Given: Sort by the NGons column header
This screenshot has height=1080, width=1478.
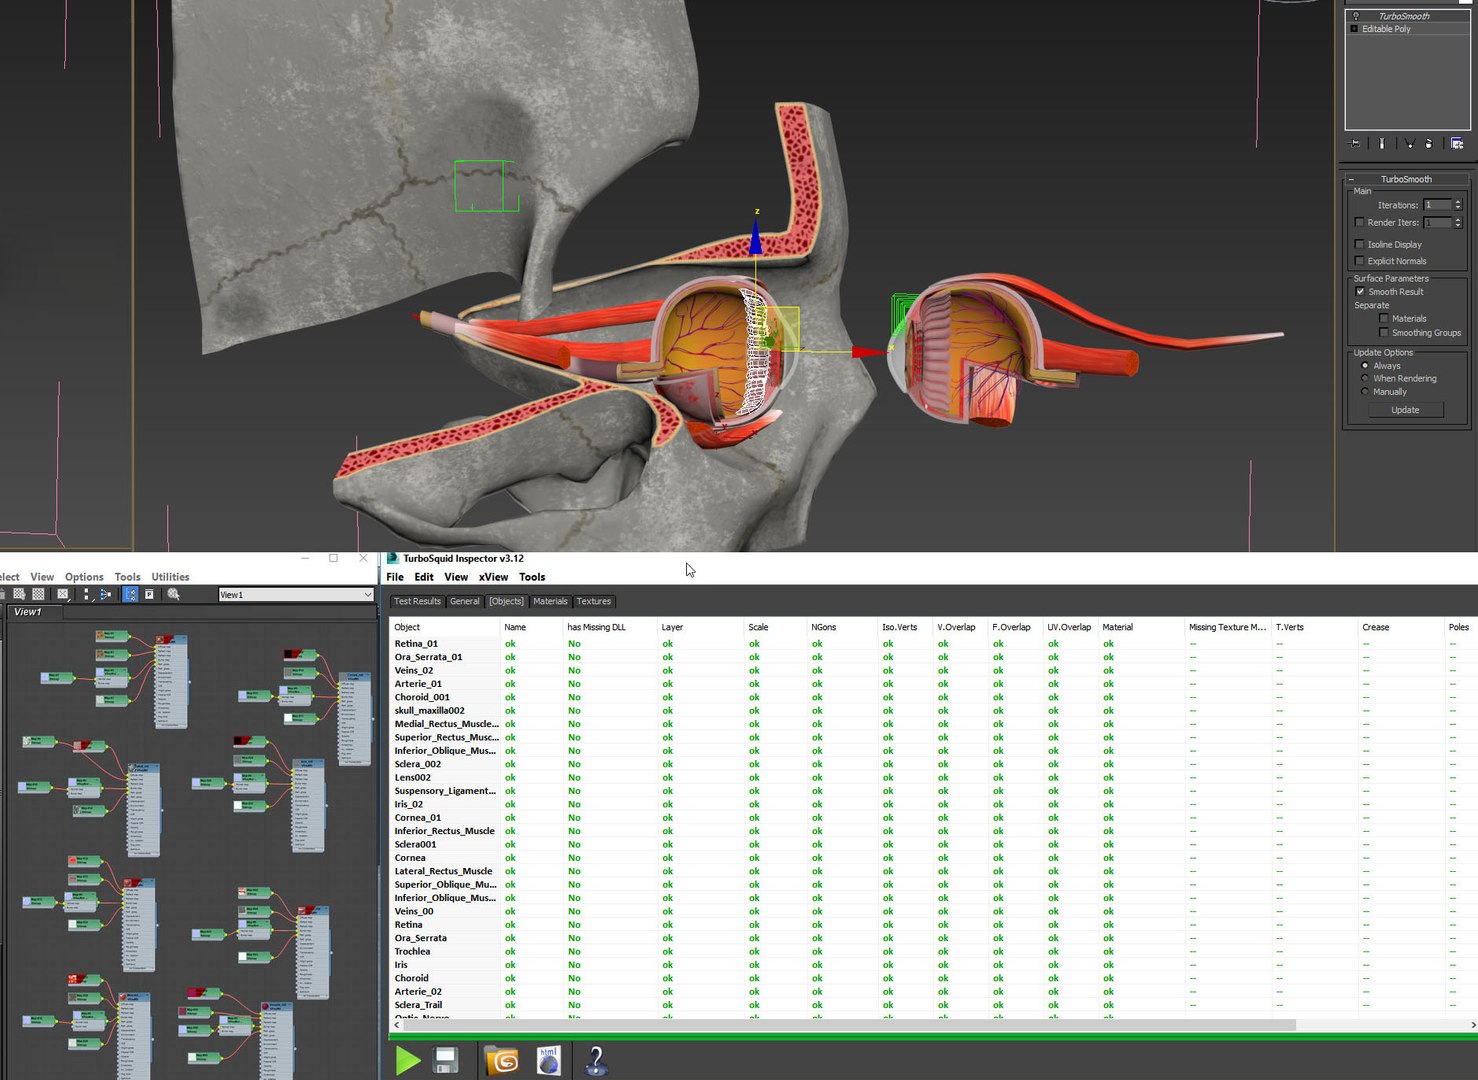Looking at the screenshot, I should tap(841, 627).
